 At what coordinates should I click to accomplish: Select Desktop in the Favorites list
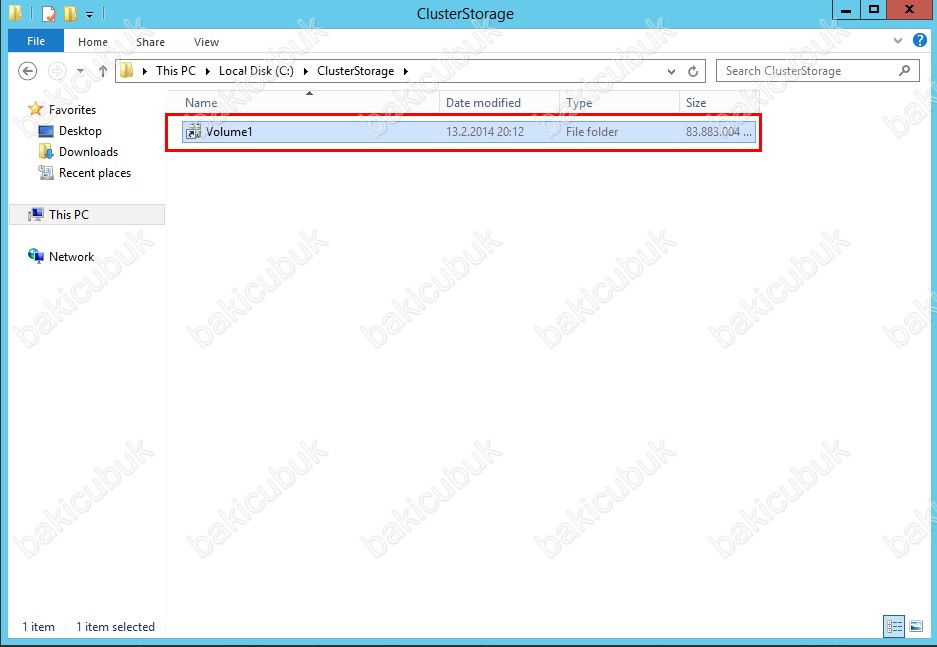click(x=80, y=131)
